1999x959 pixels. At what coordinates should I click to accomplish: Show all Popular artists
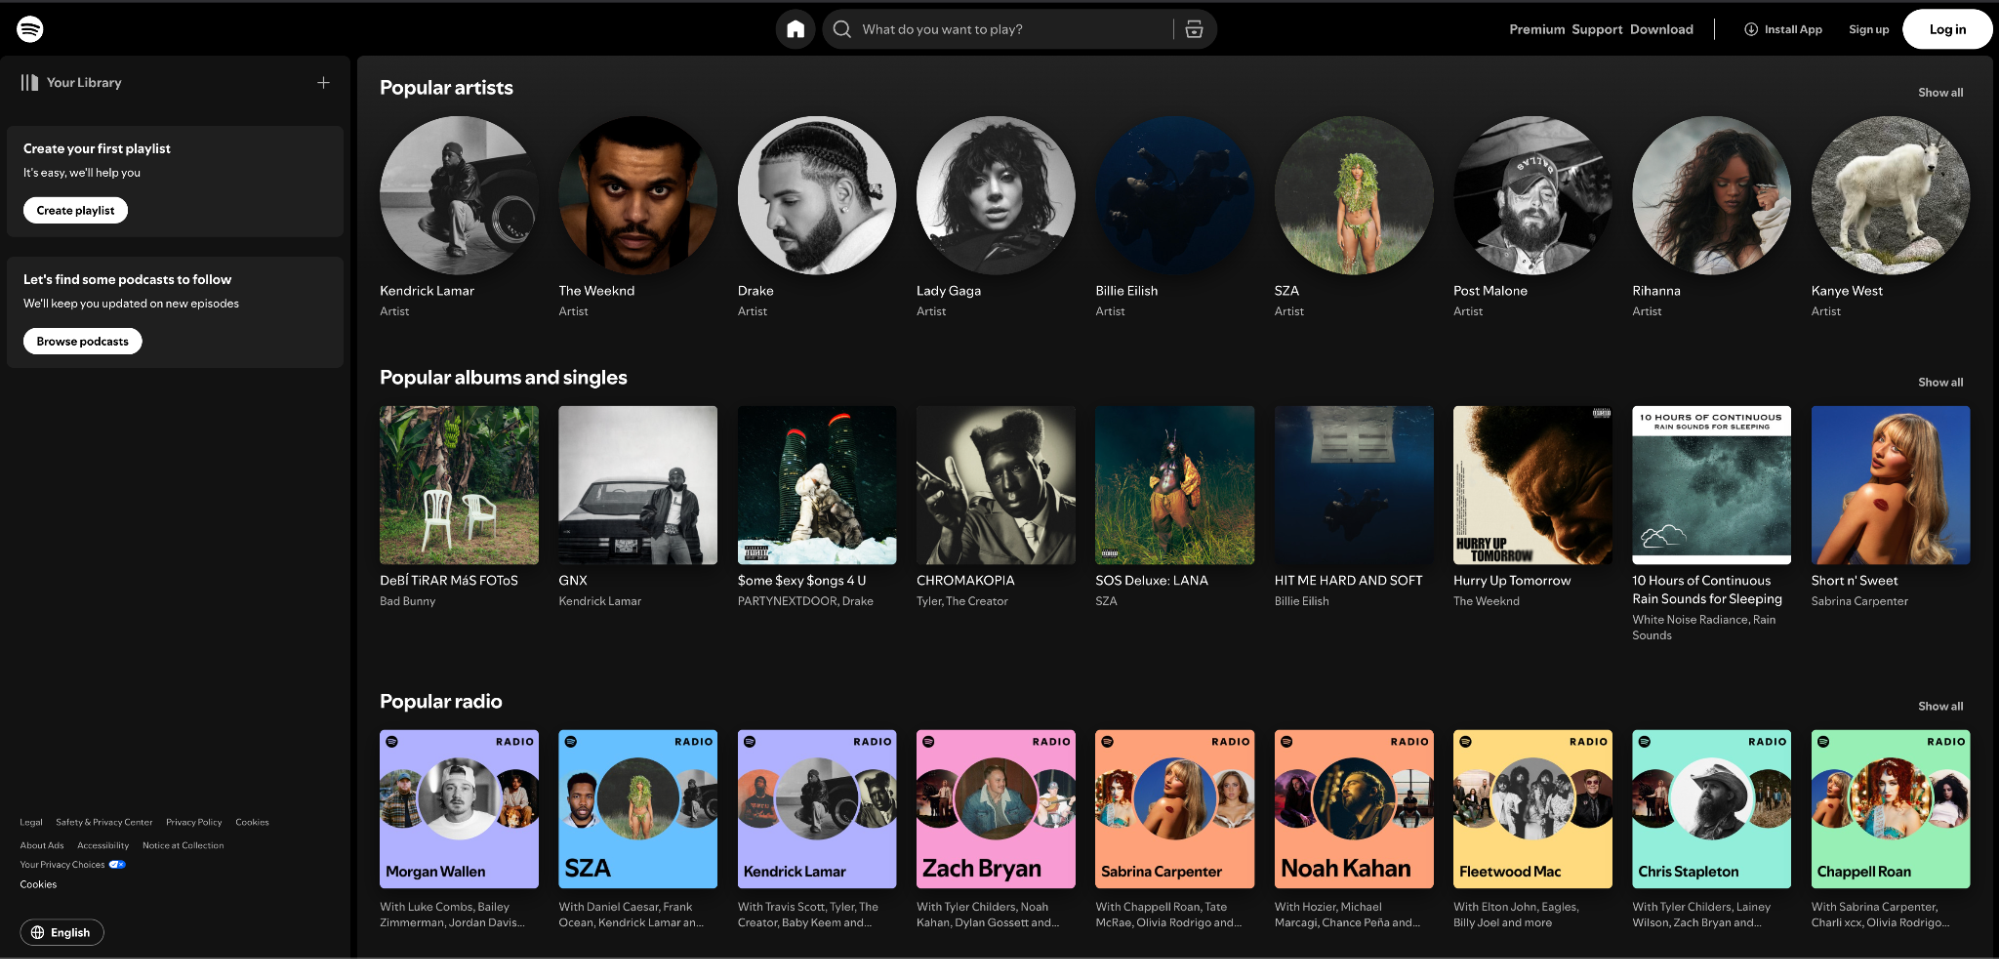1940,92
